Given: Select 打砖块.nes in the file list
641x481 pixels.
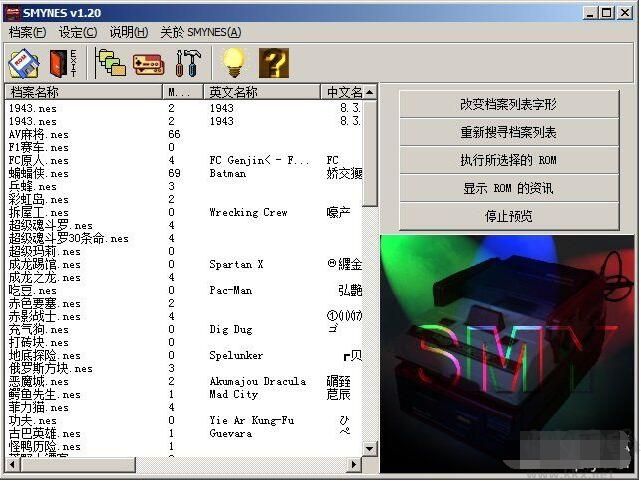Looking at the screenshot, I should click(x=38, y=343).
